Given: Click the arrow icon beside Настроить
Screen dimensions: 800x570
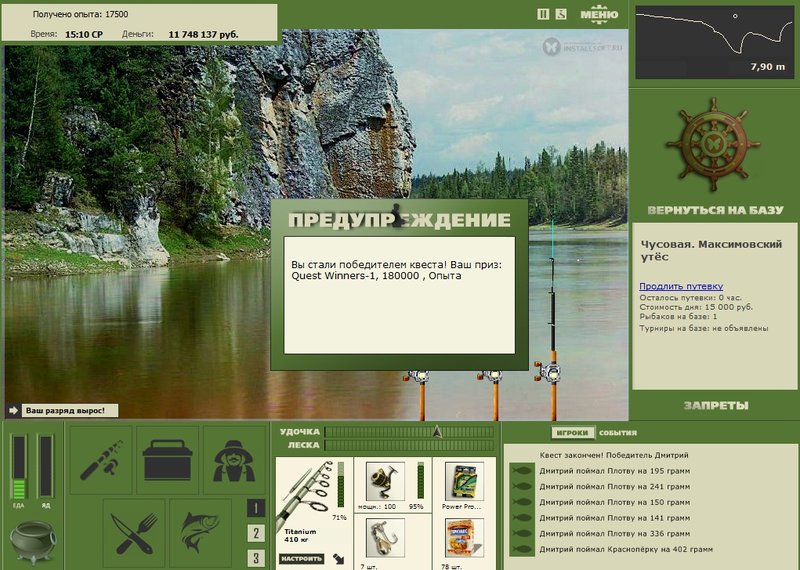Looking at the screenshot, I should pos(338,559).
